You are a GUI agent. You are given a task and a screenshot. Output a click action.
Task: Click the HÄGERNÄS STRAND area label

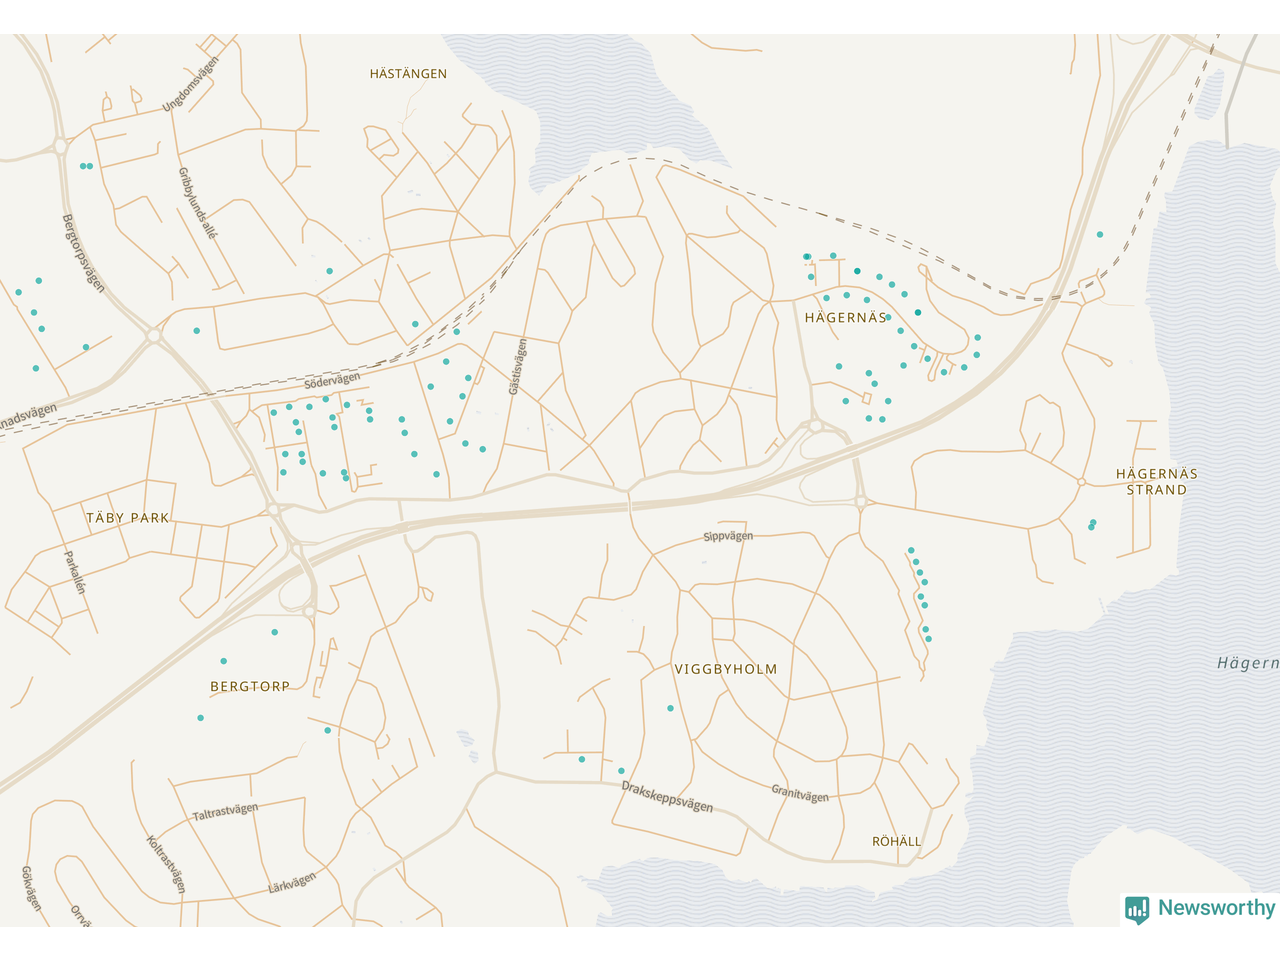pos(1157,482)
